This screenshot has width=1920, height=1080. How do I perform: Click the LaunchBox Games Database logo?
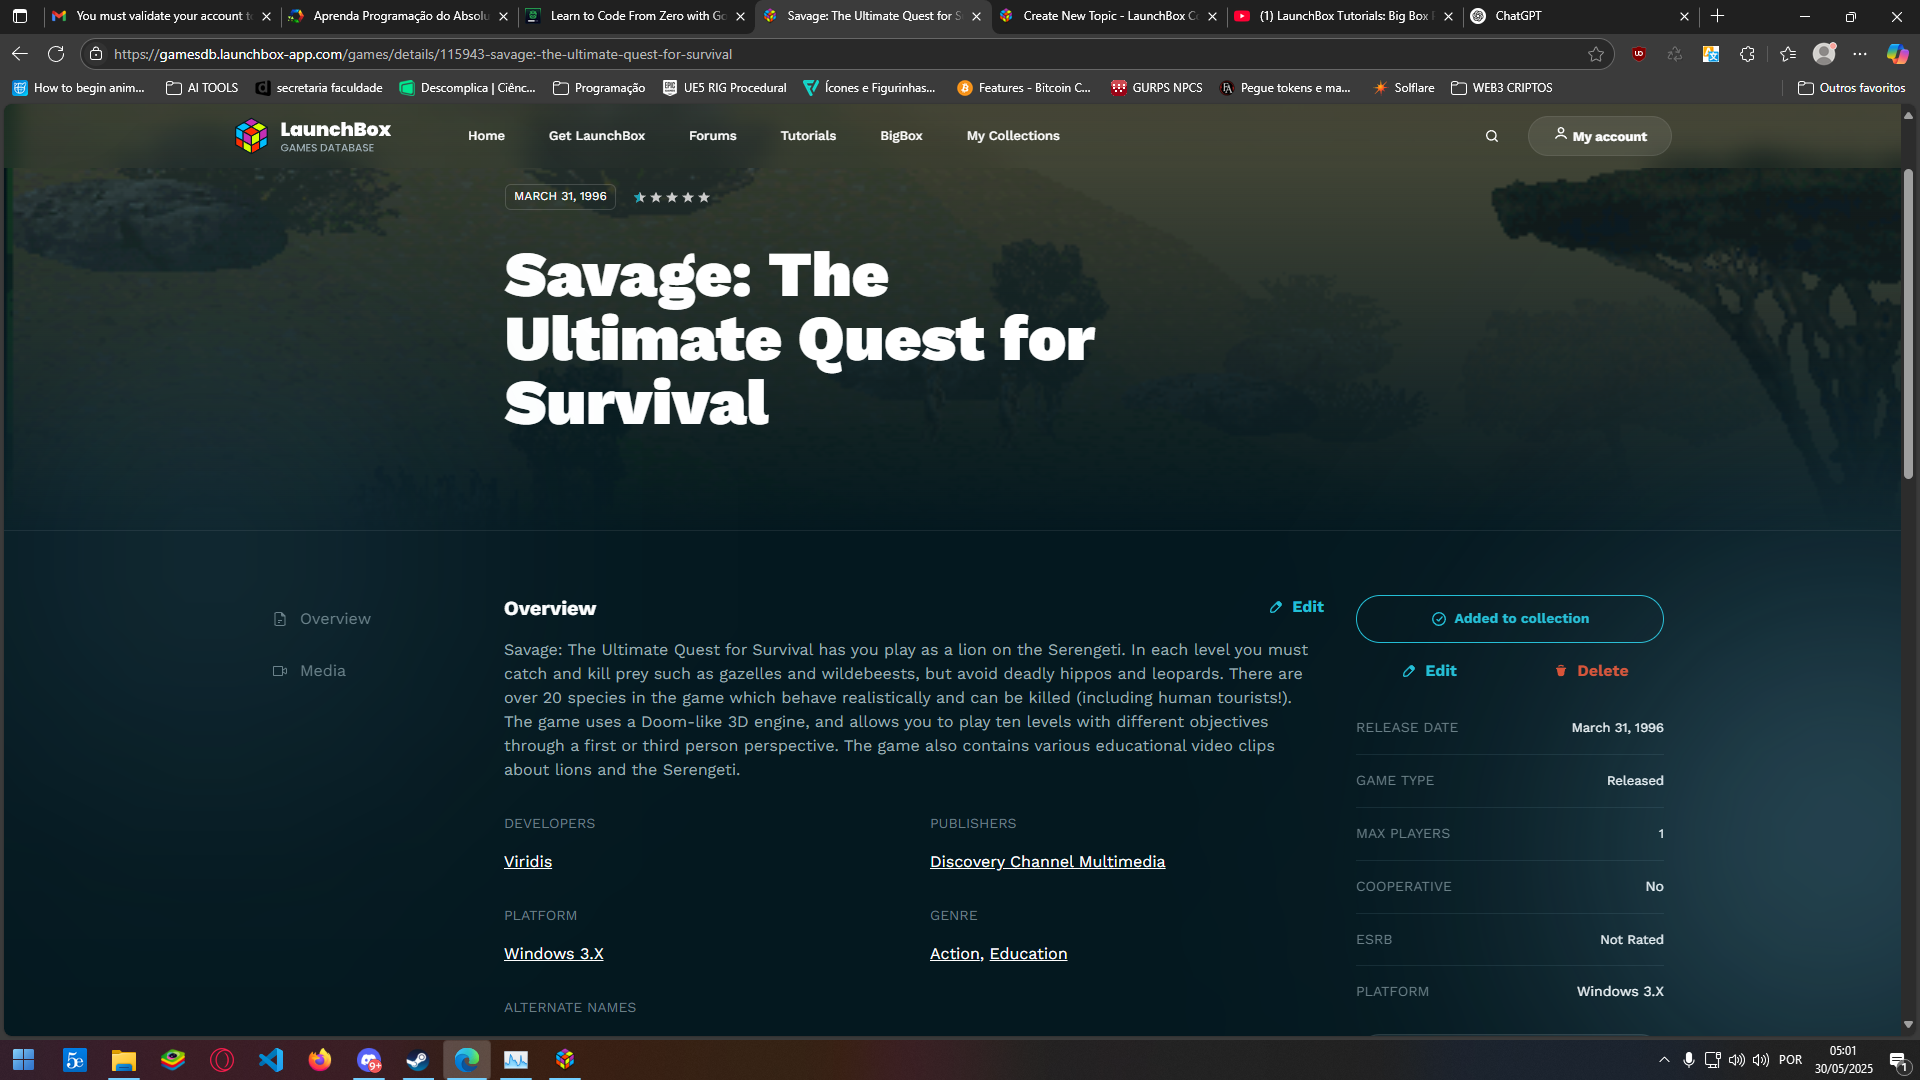(313, 136)
